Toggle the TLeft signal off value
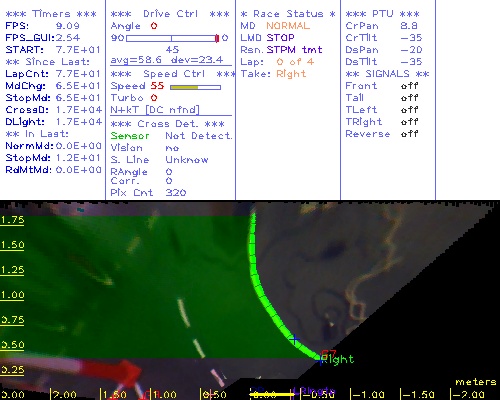Image resolution: width=500 pixels, height=400 pixels. tap(409, 110)
